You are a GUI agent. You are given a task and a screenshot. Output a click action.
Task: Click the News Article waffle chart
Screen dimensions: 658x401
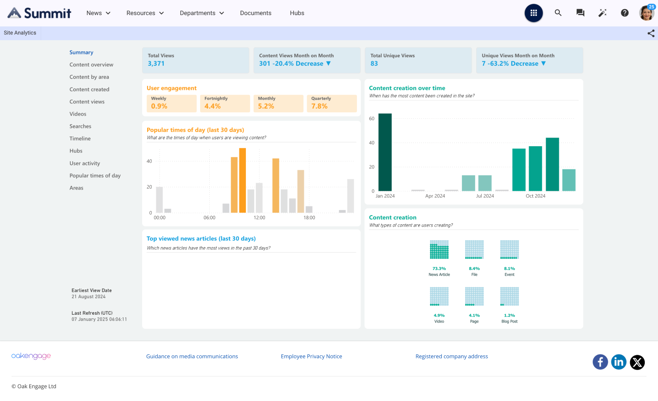[439, 250]
